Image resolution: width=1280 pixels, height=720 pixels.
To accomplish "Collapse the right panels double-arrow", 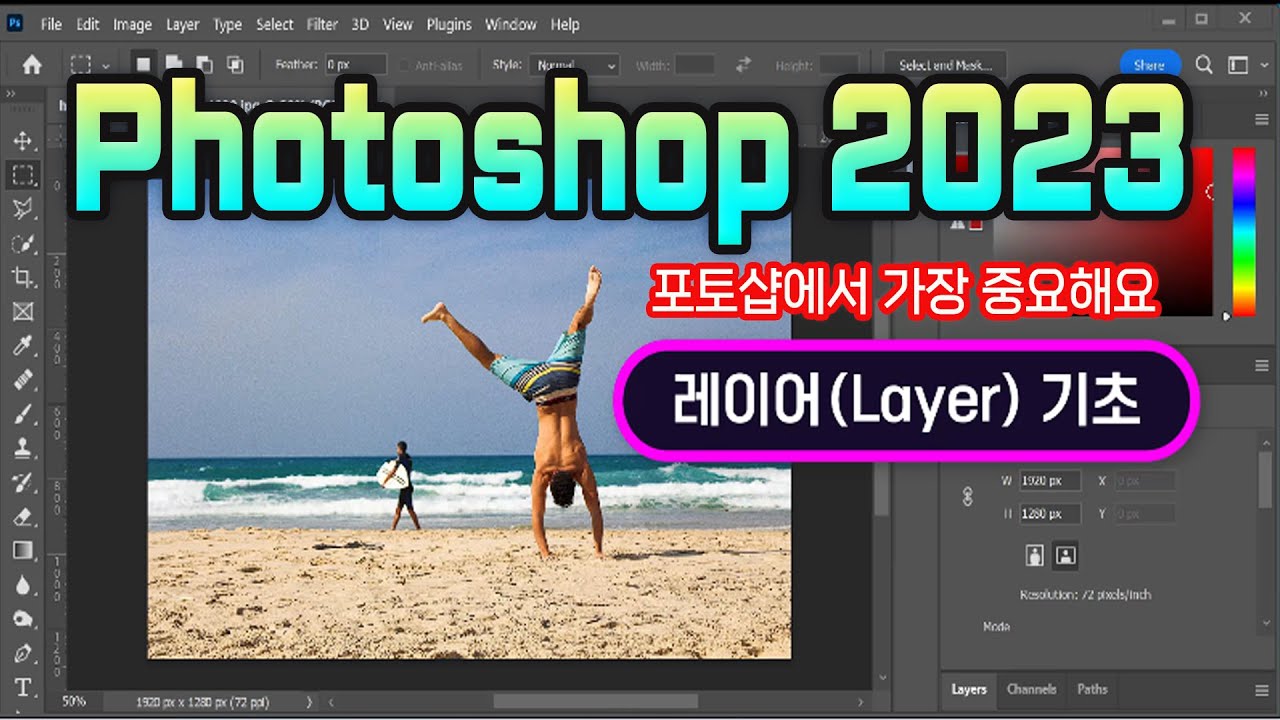I will pos(1264,93).
